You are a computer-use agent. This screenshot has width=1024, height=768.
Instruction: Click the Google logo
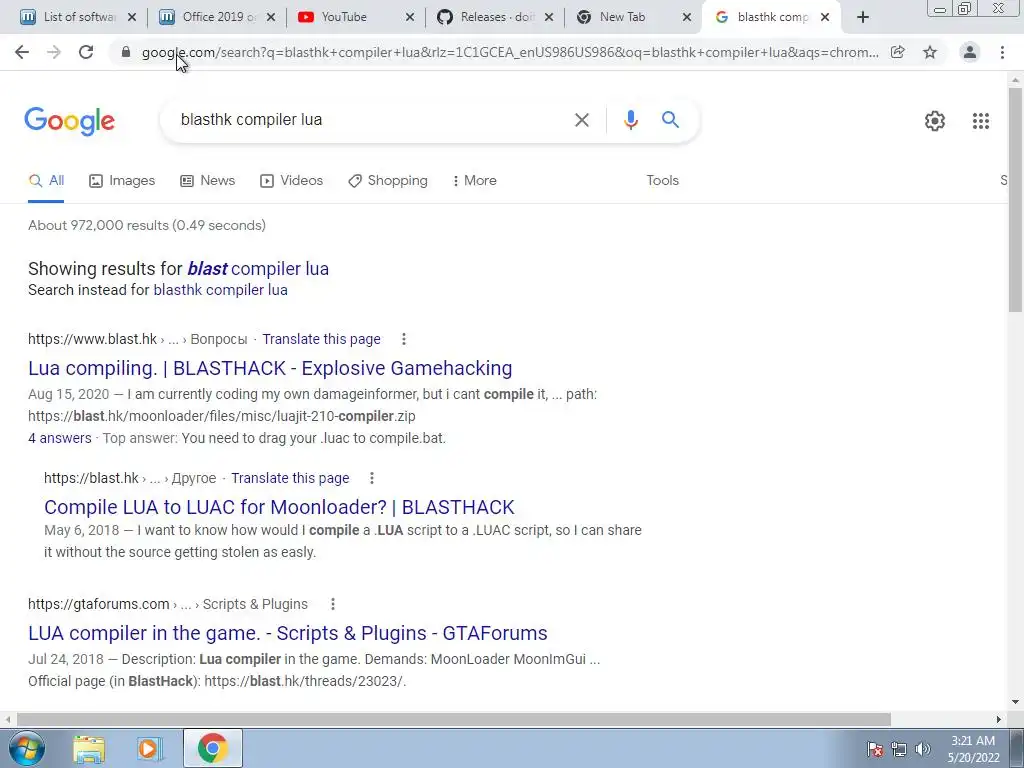click(70, 121)
